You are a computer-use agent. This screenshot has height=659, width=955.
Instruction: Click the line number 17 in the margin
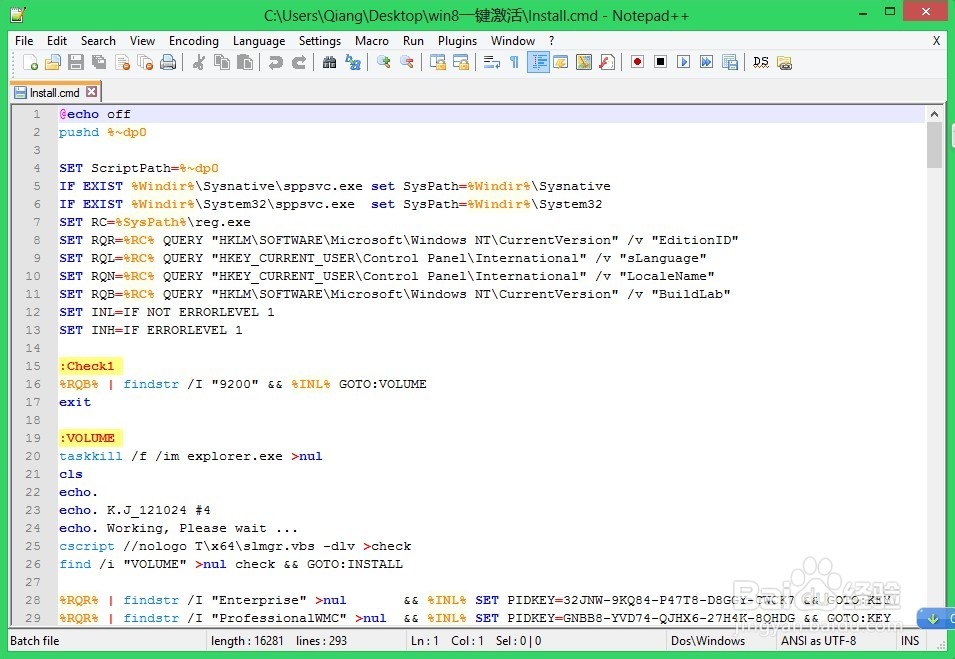(33, 402)
